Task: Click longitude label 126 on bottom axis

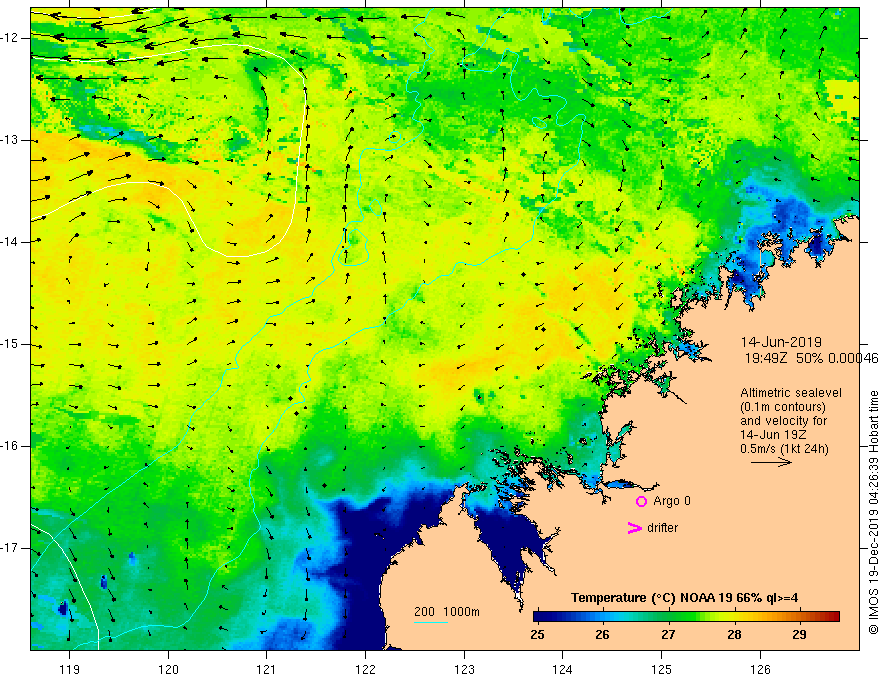Action: click(760, 669)
